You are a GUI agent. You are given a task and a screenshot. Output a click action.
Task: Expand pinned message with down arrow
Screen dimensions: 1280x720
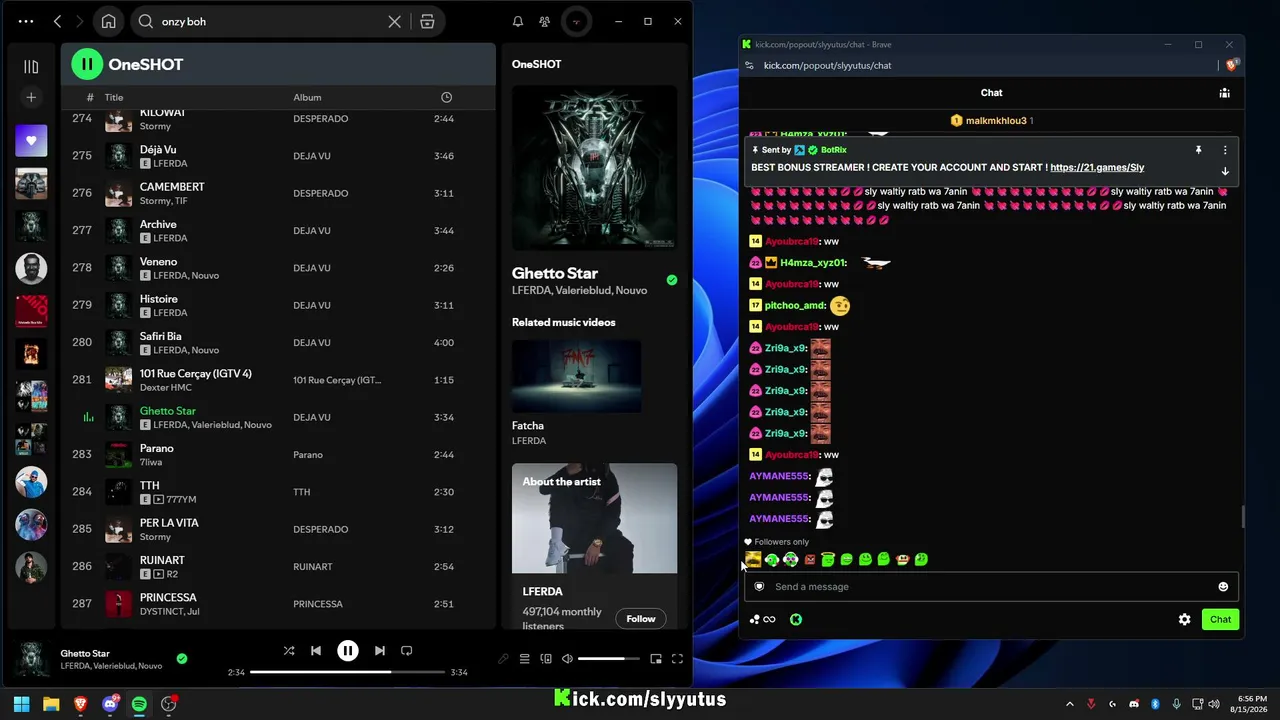pos(1225,171)
